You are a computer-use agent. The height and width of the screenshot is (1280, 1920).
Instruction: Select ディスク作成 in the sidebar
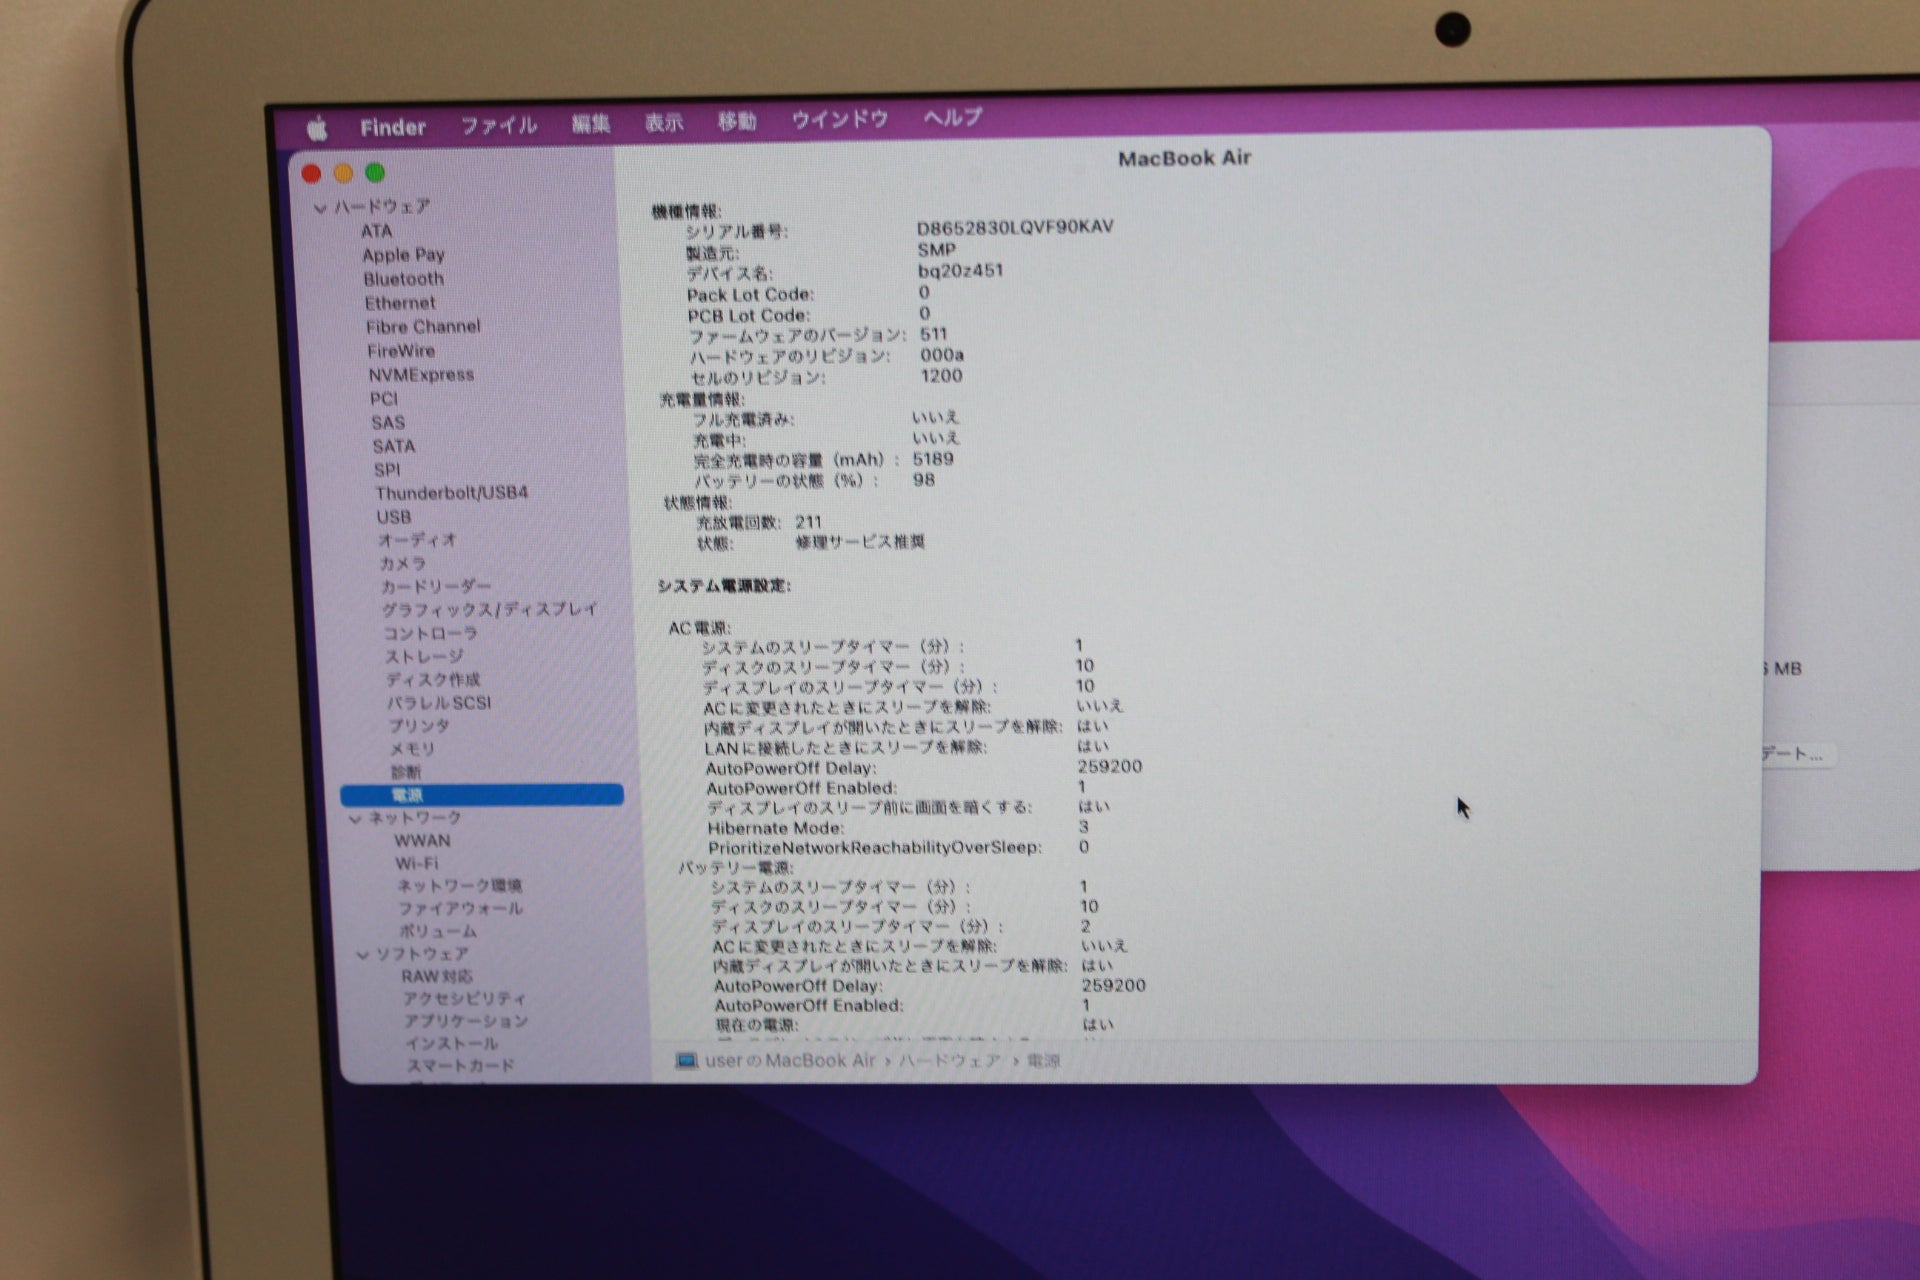coord(433,680)
